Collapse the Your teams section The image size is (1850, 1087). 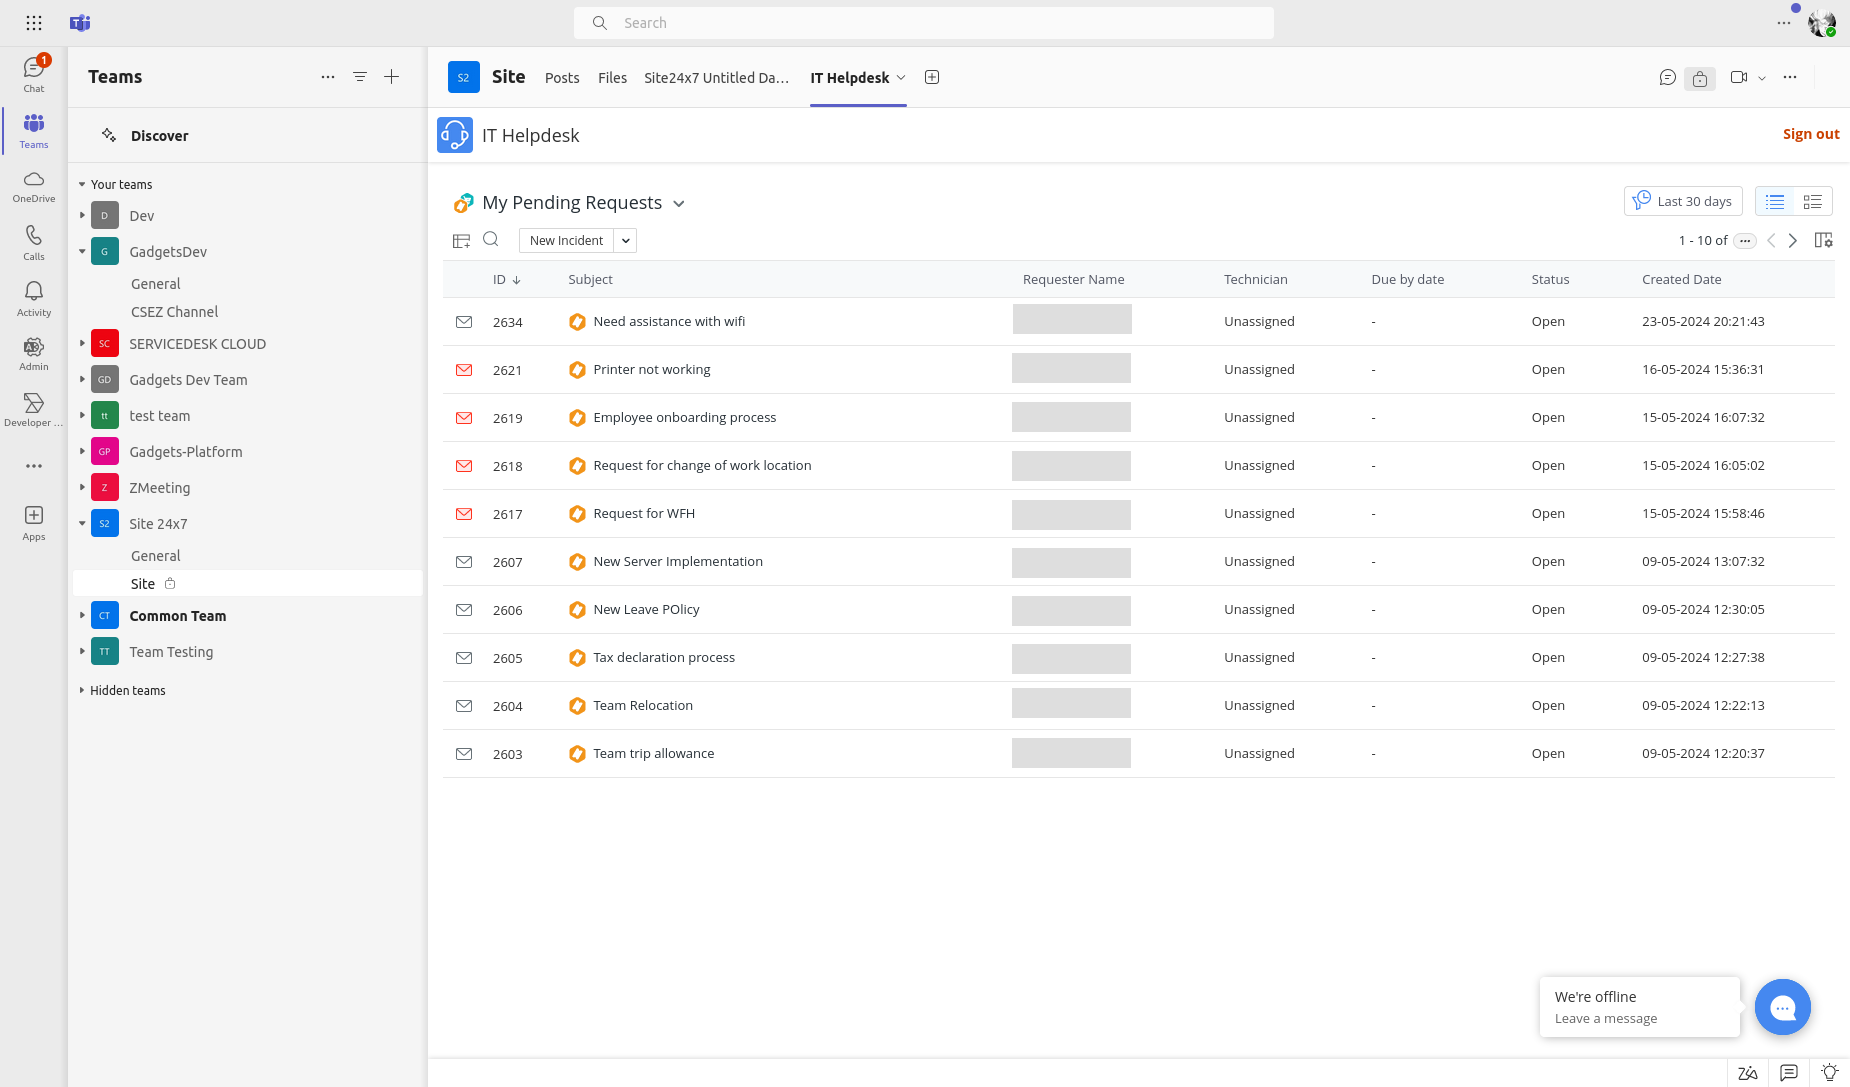click(82, 184)
